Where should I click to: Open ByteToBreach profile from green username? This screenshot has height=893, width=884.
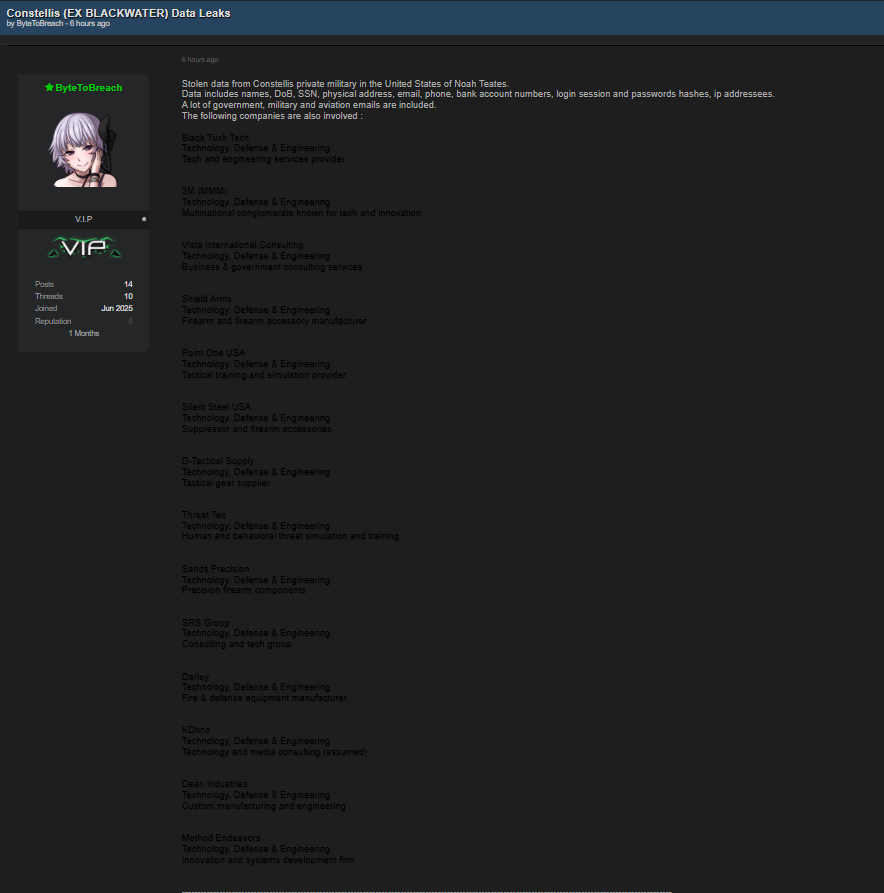coord(88,88)
